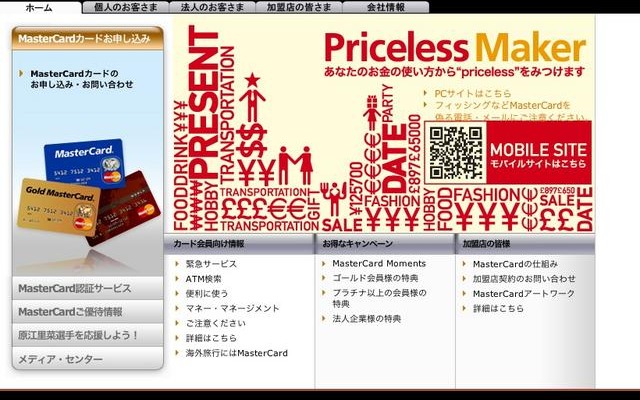Open 加盟店契約のお問い合わせ link
640x400 pixels.
[524, 279]
